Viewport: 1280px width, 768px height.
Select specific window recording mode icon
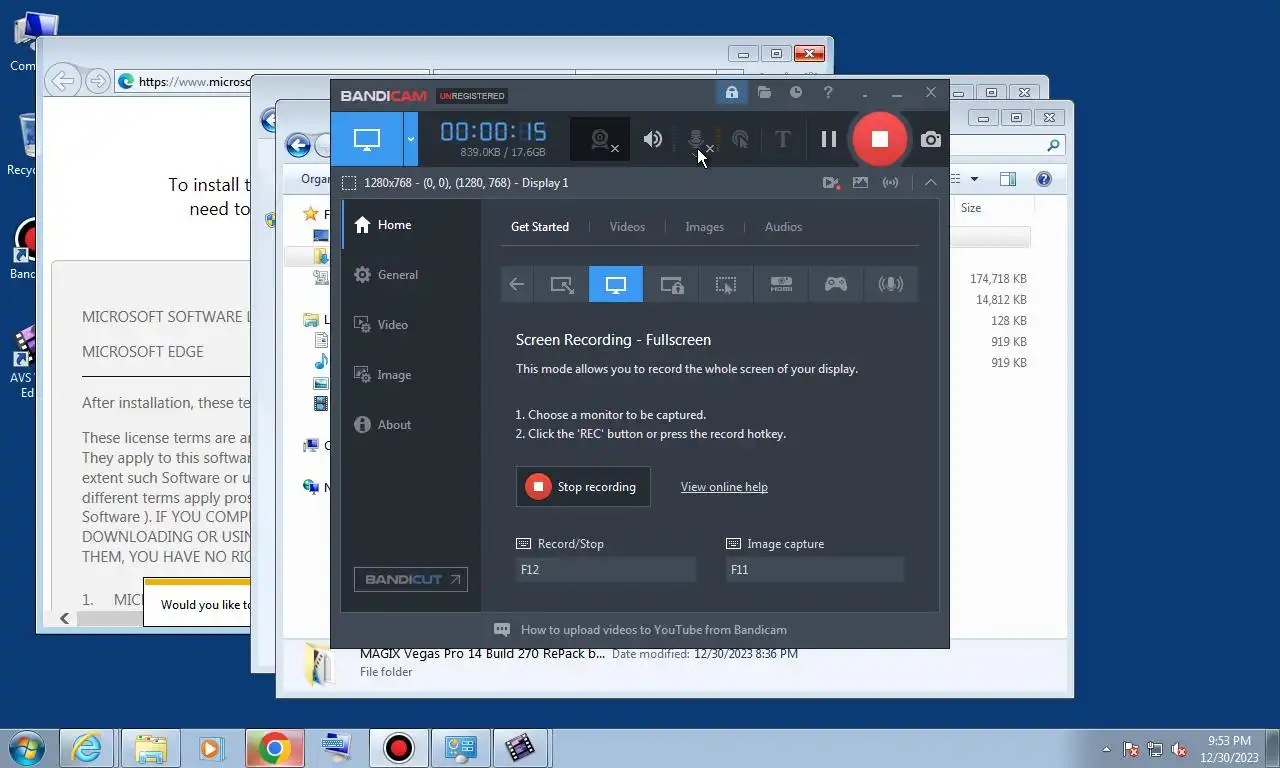pos(672,284)
